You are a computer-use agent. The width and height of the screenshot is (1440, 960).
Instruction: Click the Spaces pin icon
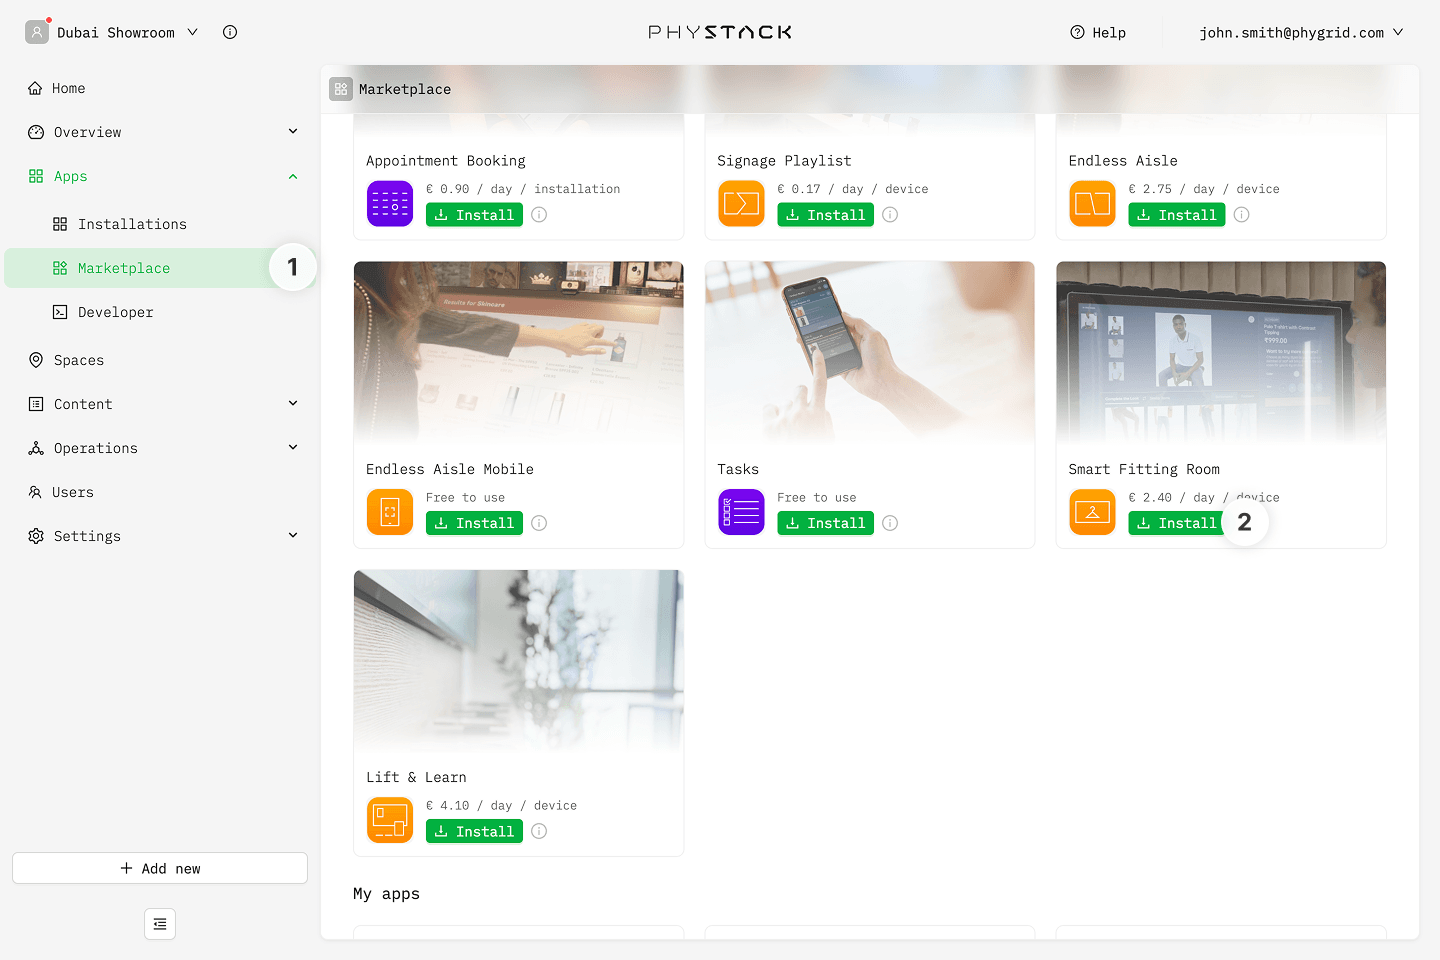pyautogui.click(x=36, y=360)
